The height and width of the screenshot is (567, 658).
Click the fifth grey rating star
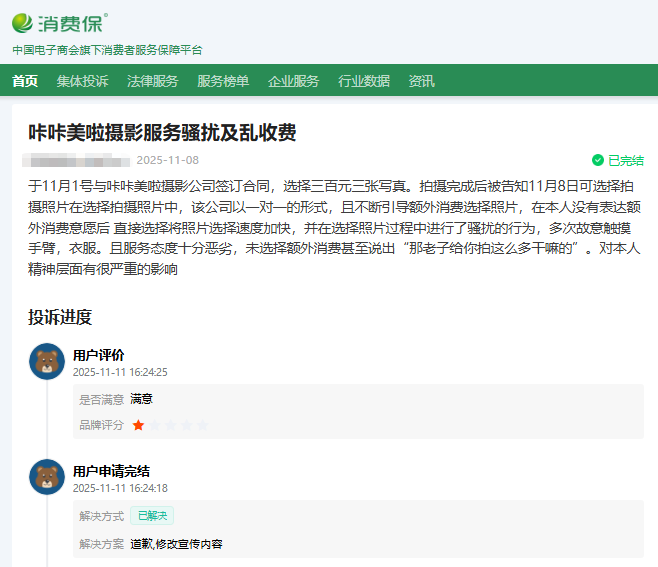(202, 425)
